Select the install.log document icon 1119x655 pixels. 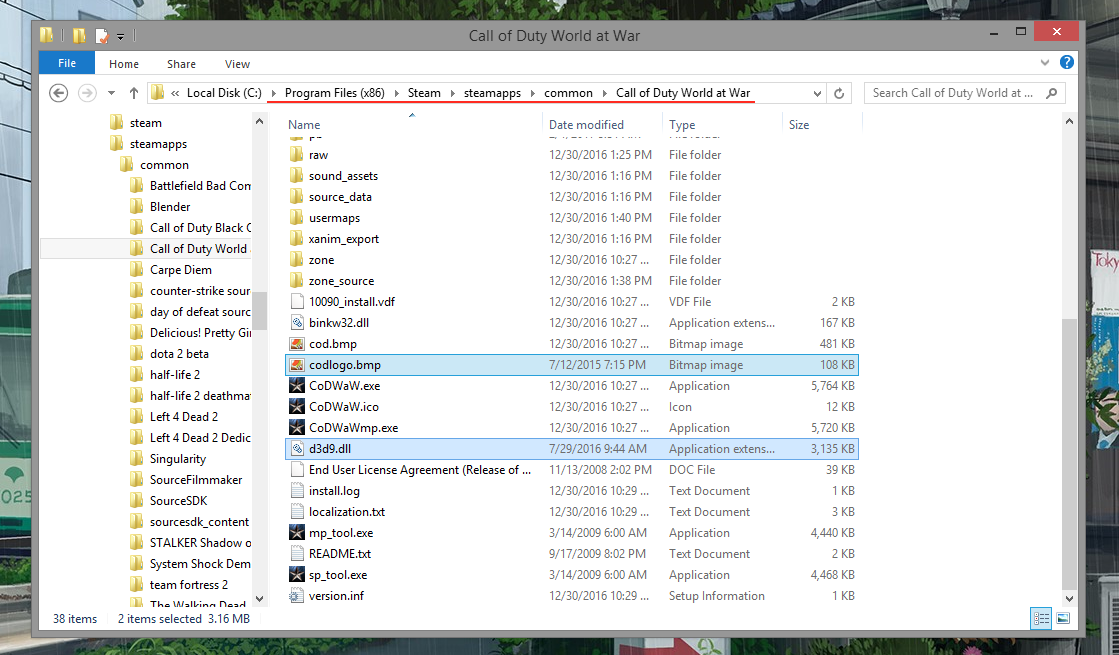[x=297, y=491]
